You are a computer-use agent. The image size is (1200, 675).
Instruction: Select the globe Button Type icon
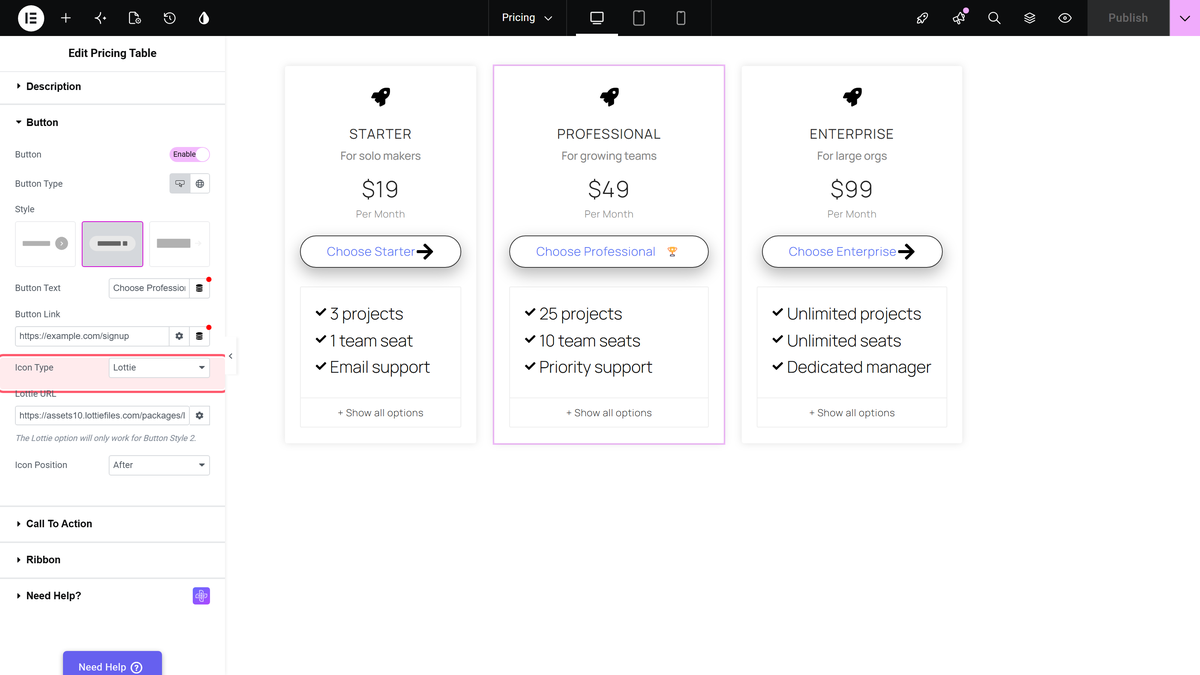200,184
